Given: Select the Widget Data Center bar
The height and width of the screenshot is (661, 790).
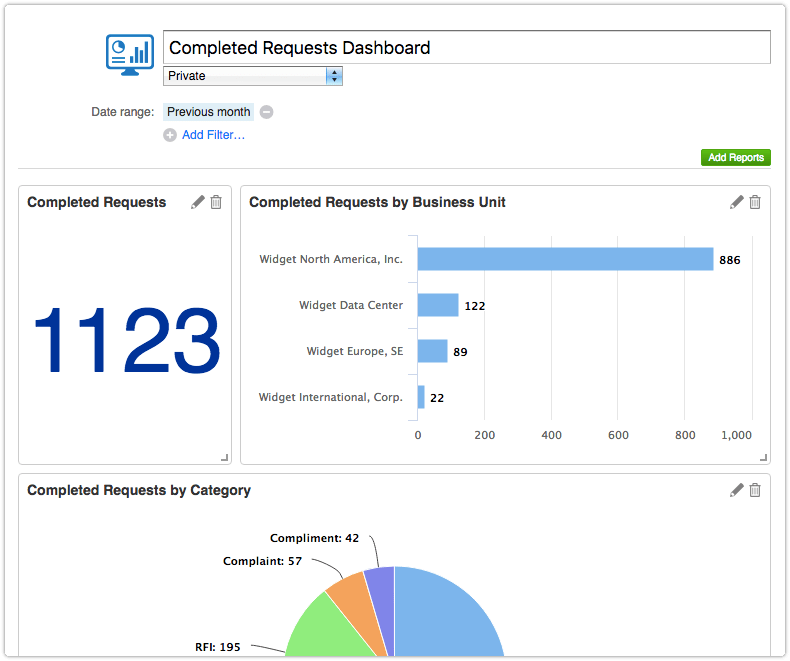Looking at the screenshot, I should 438,305.
